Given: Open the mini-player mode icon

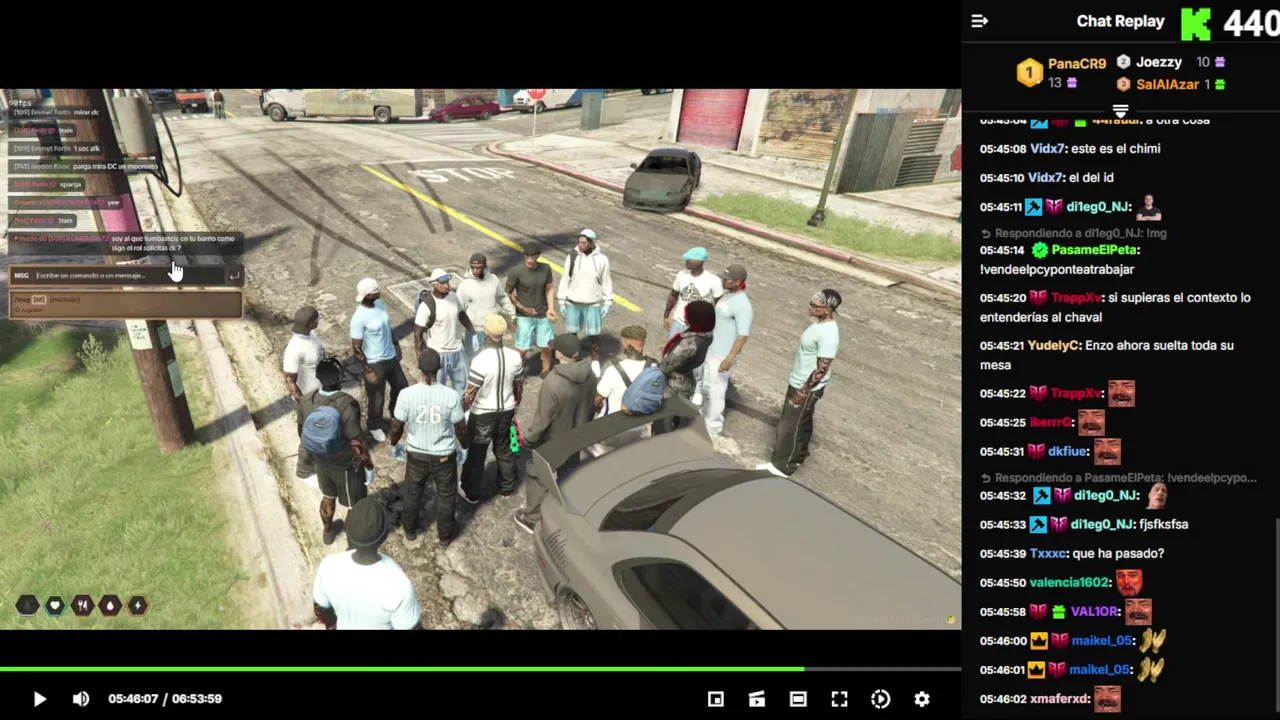Looking at the screenshot, I should [716, 699].
